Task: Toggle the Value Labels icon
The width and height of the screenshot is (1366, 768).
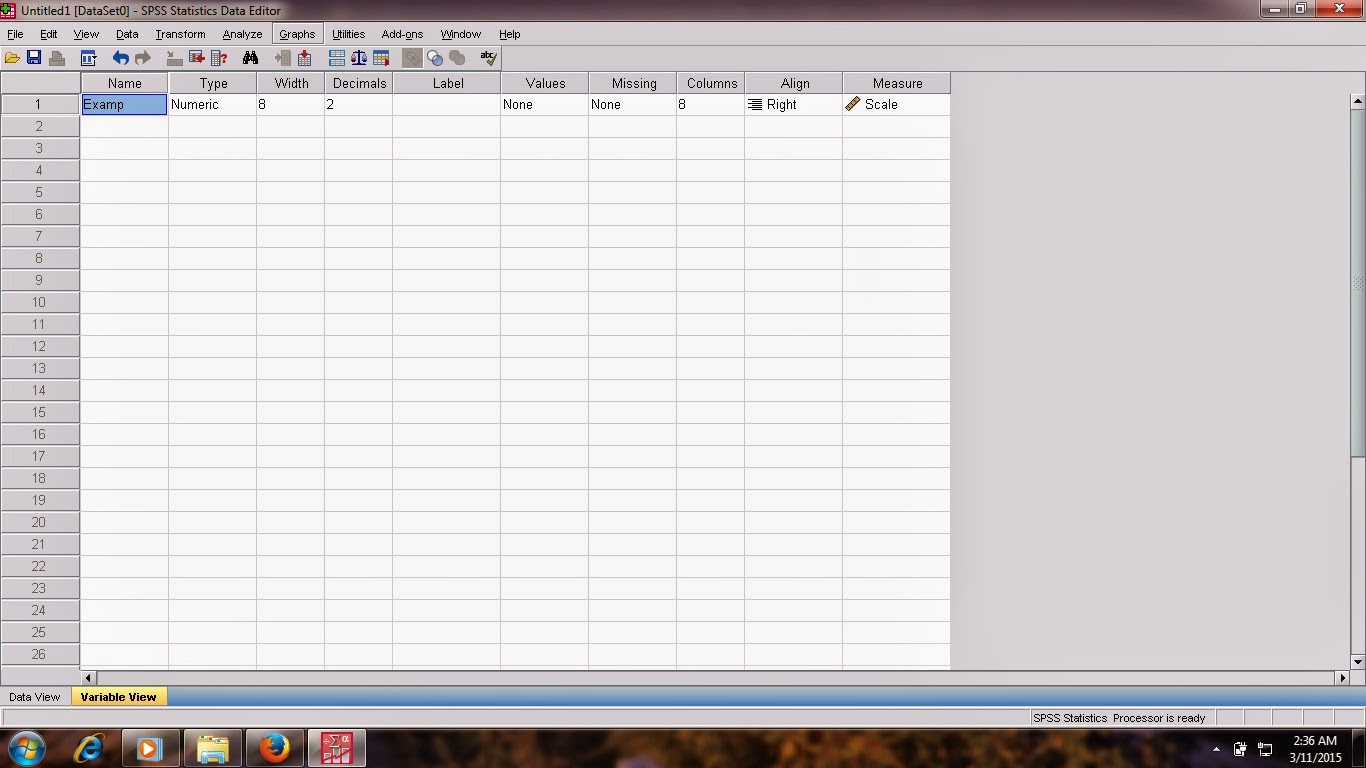Action: point(413,57)
